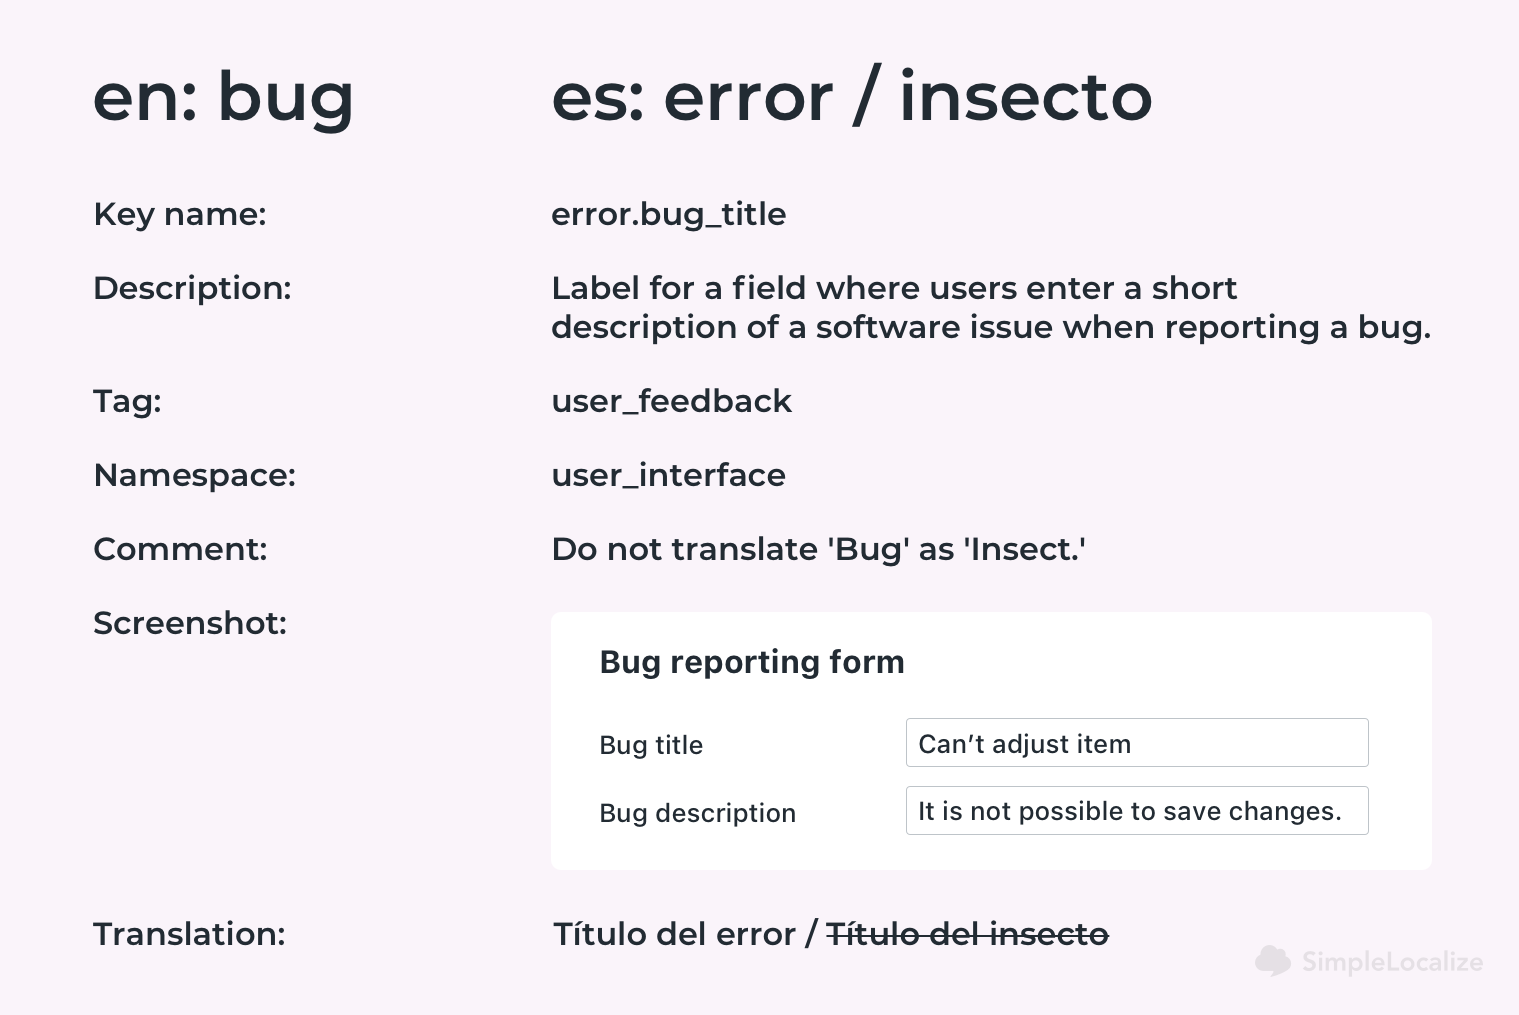This screenshot has height=1015, width=1519.
Task: Click the 'Namespace:' label
Action: 195,475
